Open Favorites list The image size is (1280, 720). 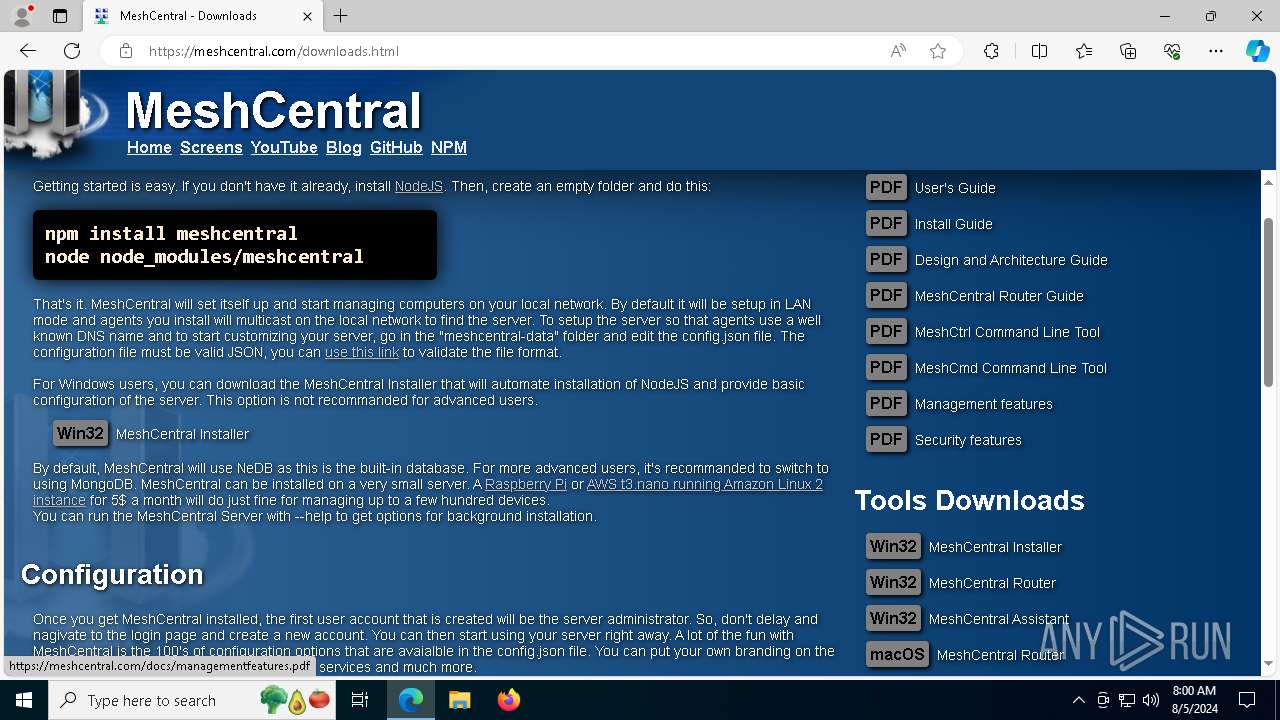tap(1084, 51)
